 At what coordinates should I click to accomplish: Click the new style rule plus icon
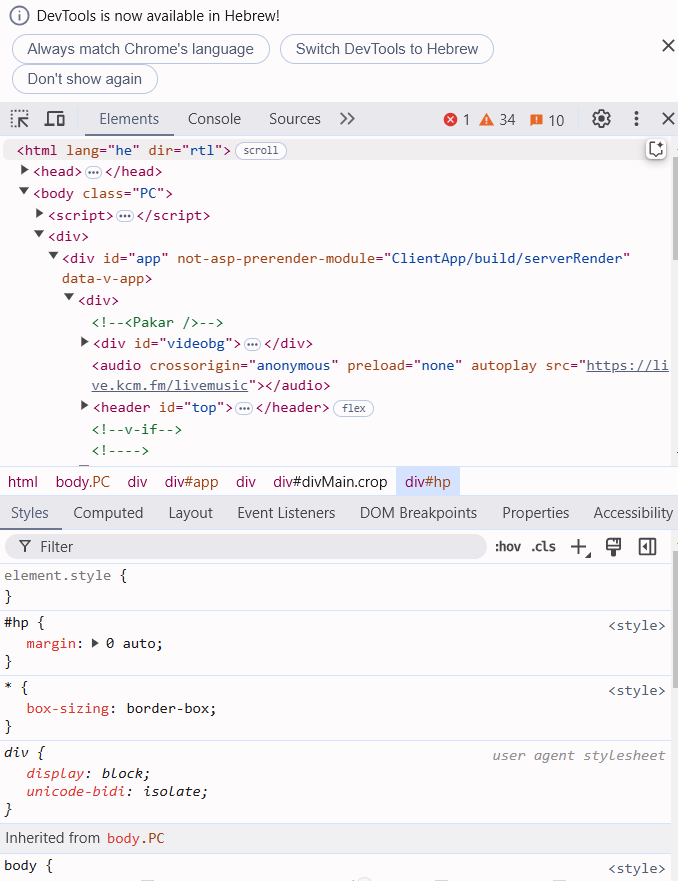click(x=578, y=546)
